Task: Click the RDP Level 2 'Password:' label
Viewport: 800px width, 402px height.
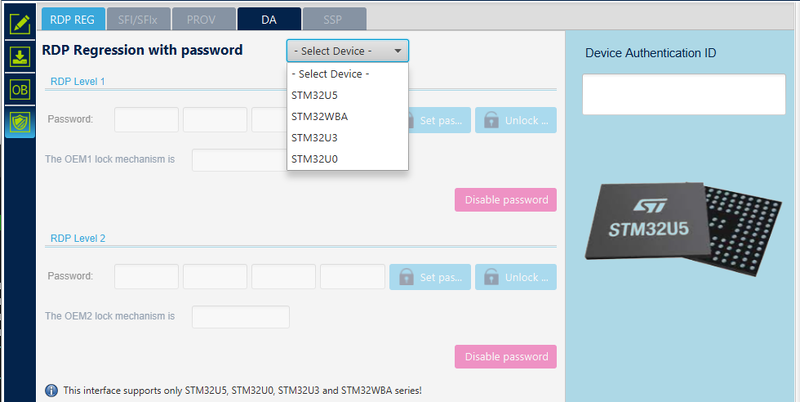Action: (70, 276)
